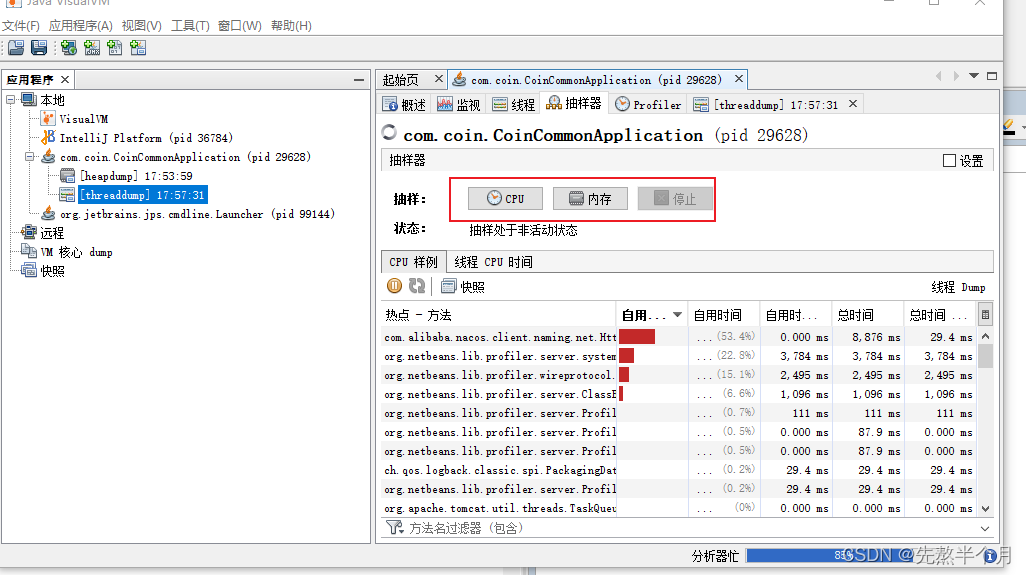Open the document list dropdown arrow
The image size is (1026, 575).
pyautogui.click(x=974, y=76)
